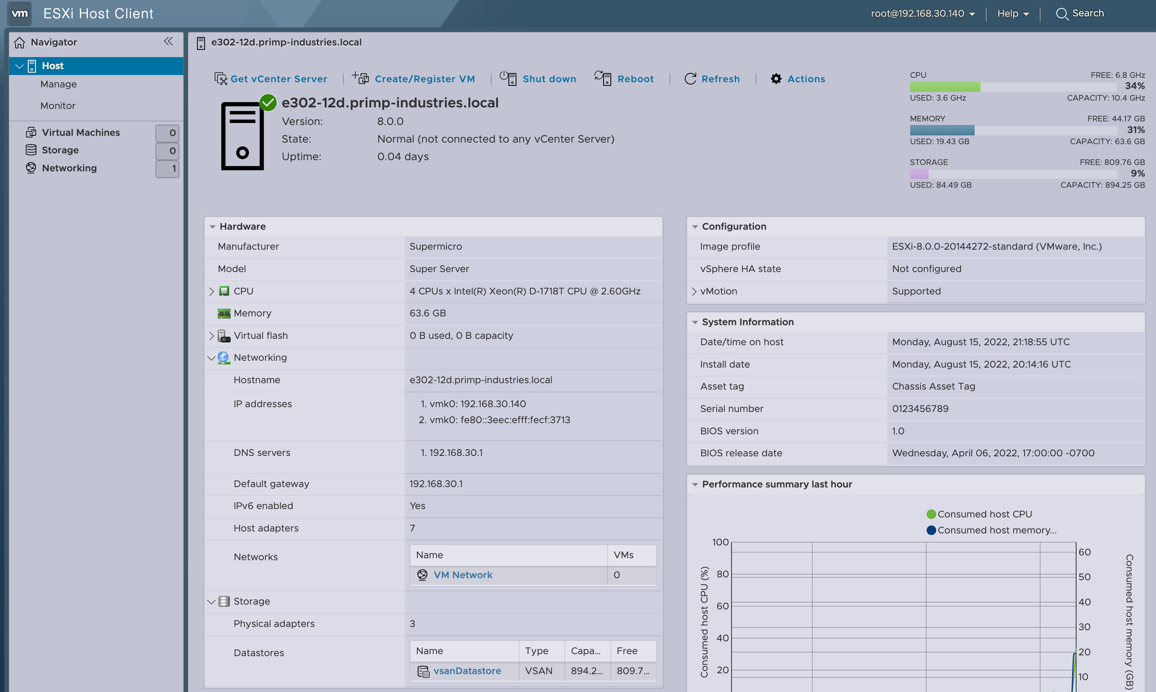
Task: Click the Virtual flash icon in Hardware
Action: pos(224,335)
